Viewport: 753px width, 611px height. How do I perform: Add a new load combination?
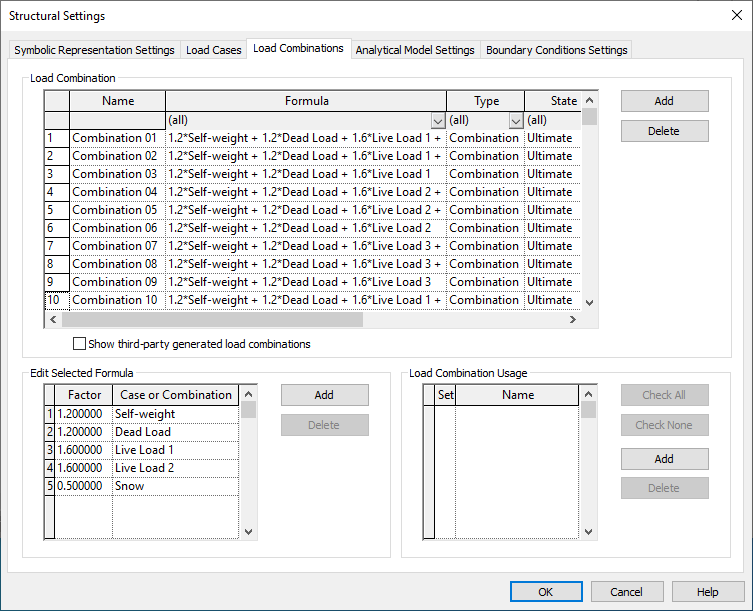tap(664, 101)
